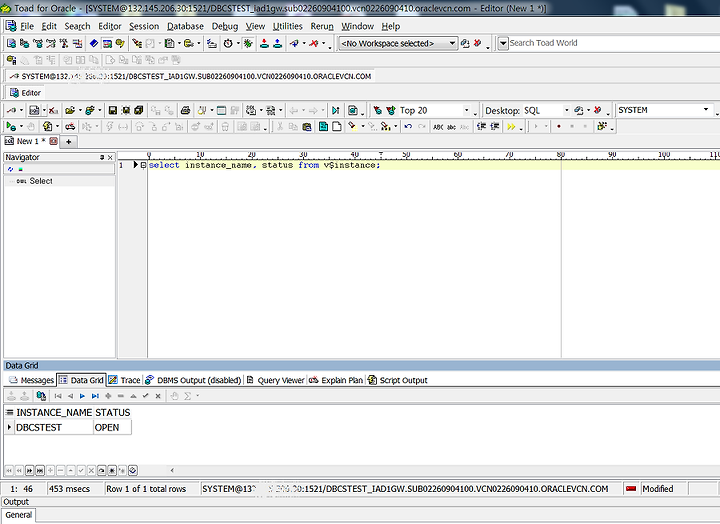Jump to last record in data grid
The image size is (720, 524).
click(x=95, y=396)
